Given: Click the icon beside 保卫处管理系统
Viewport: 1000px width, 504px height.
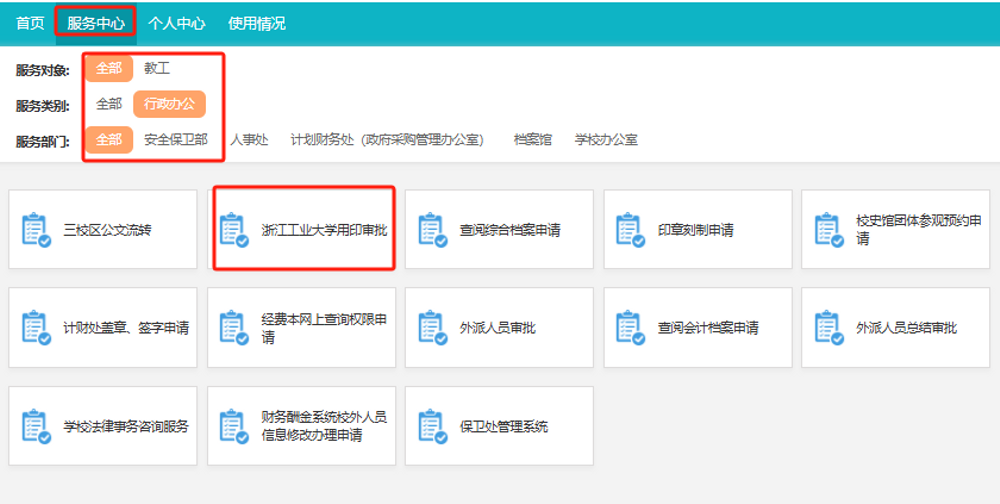Looking at the screenshot, I should click(433, 426).
